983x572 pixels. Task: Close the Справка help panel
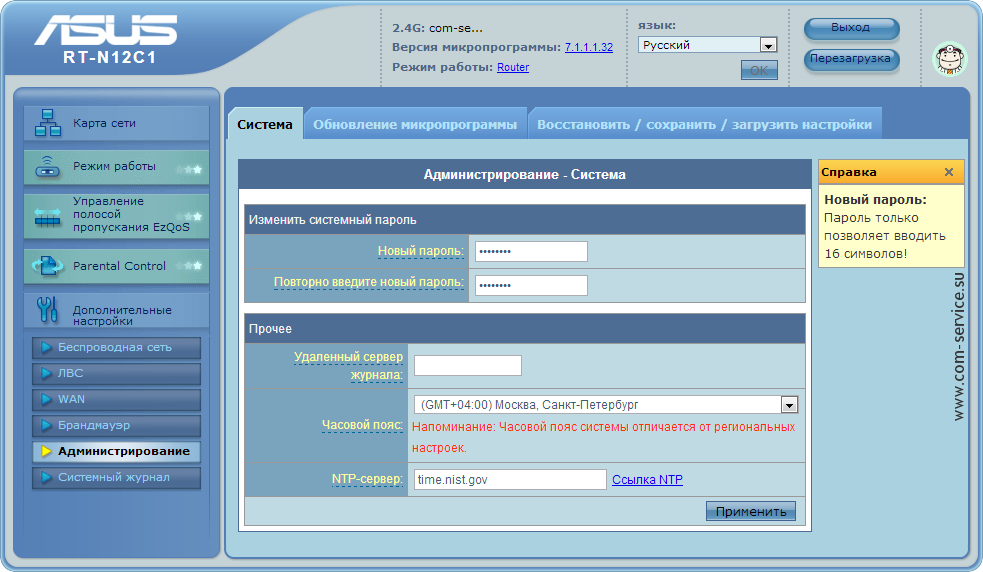point(948,172)
